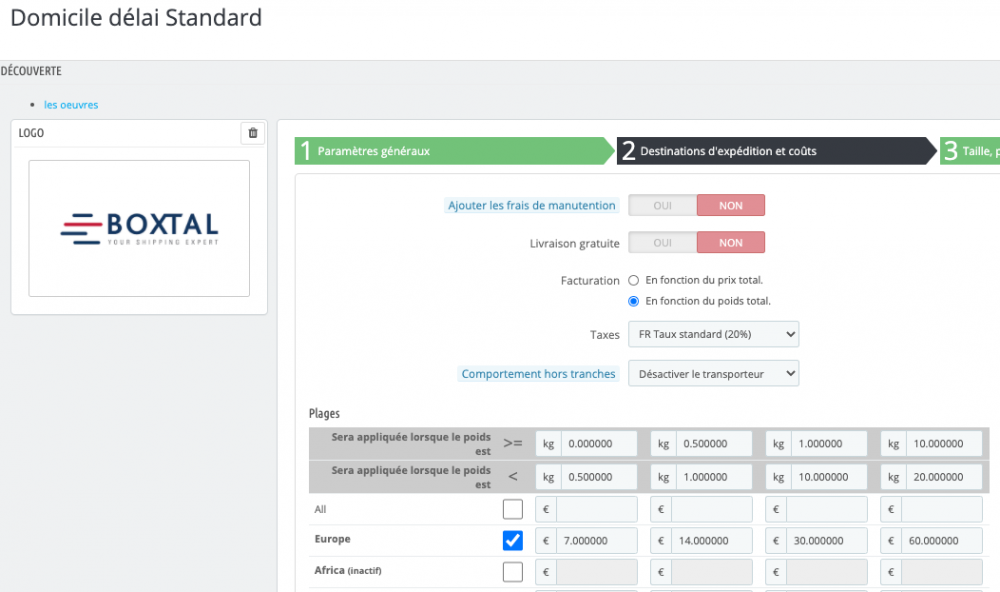
Task: Click the first lower weight bound field 0.000000
Action: coord(597,443)
